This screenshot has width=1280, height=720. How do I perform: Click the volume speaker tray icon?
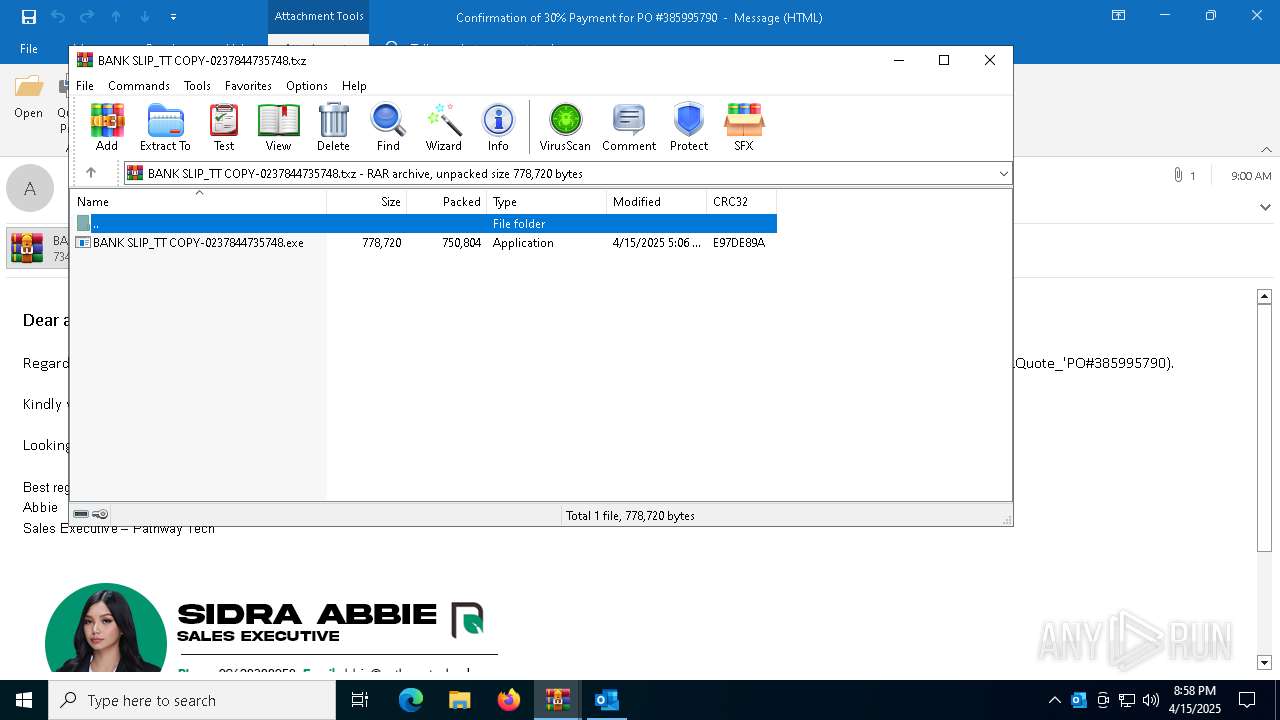click(x=1151, y=700)
